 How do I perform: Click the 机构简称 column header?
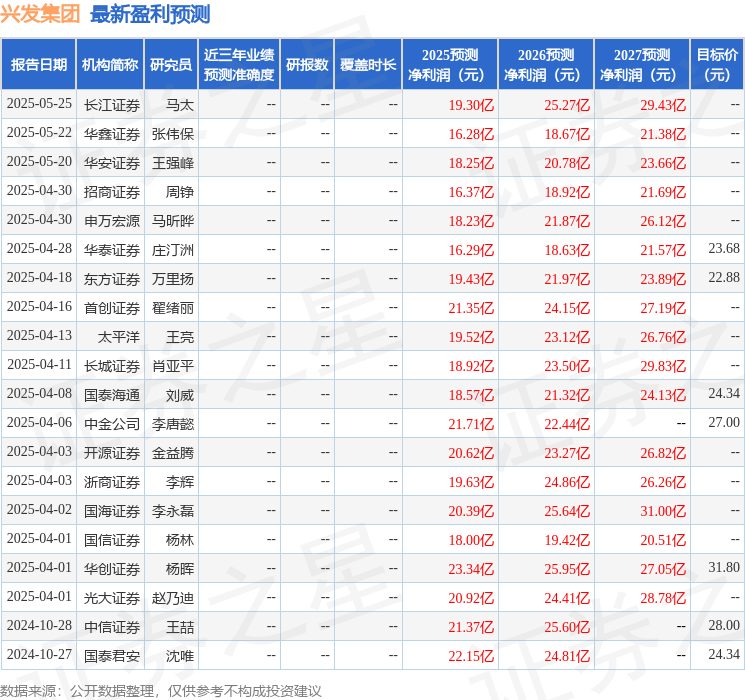point(110,65)
